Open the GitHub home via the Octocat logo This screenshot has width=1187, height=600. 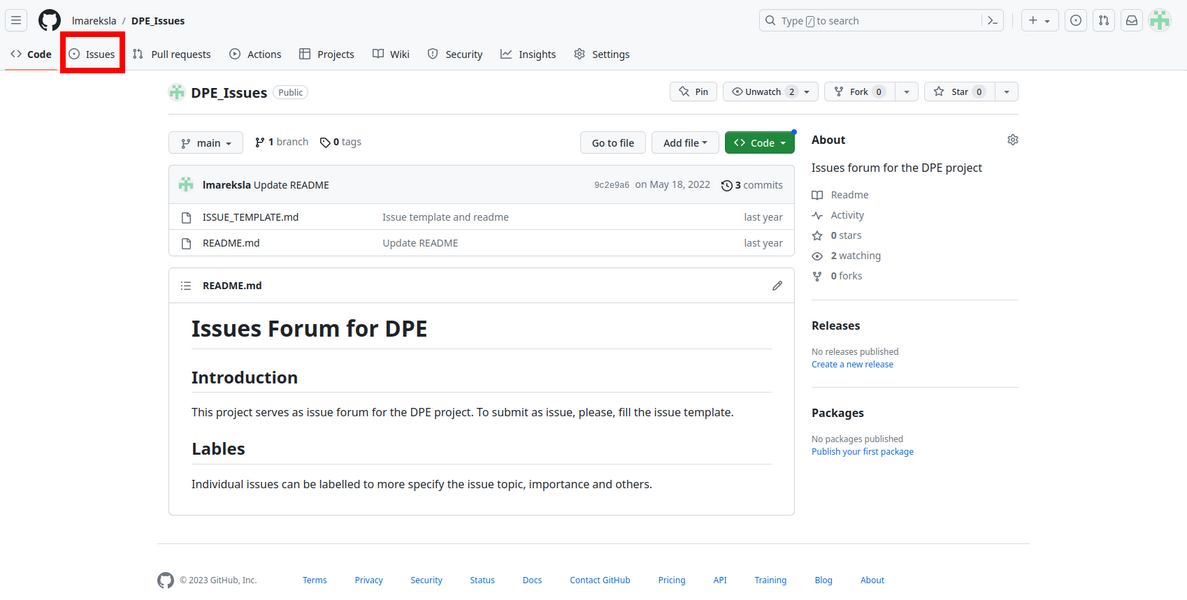[x=49, y=20]
